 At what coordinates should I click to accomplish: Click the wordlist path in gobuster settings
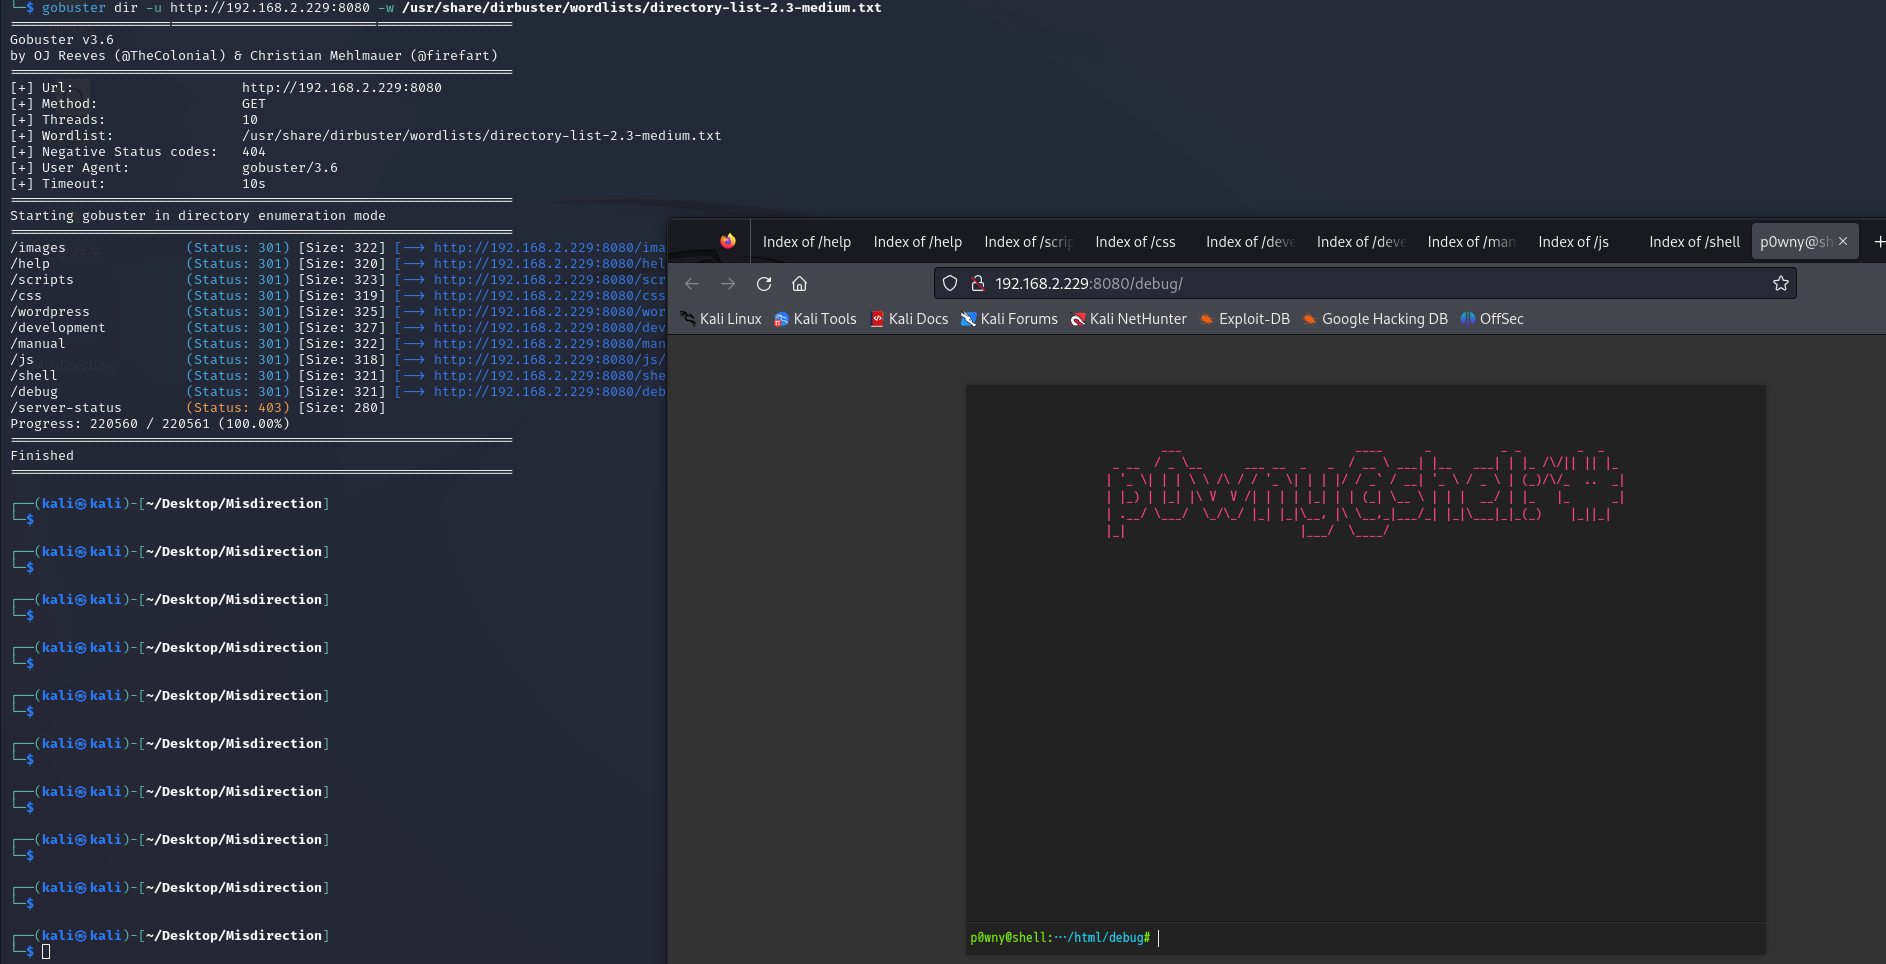click(x=481, y=136)
